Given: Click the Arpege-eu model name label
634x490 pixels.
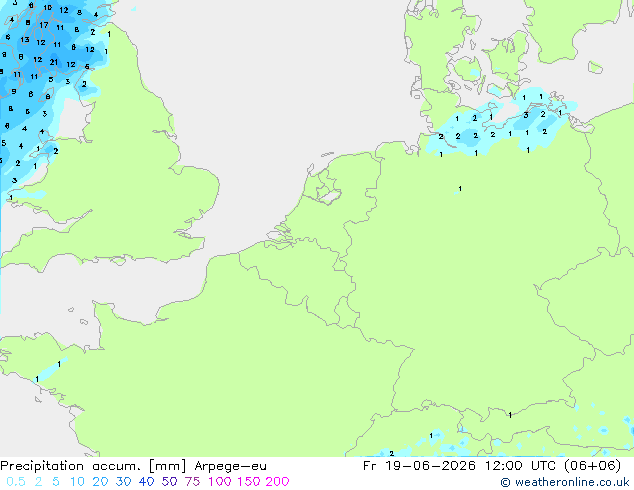Looking at the screenshot, I should (x=230, y=466).
